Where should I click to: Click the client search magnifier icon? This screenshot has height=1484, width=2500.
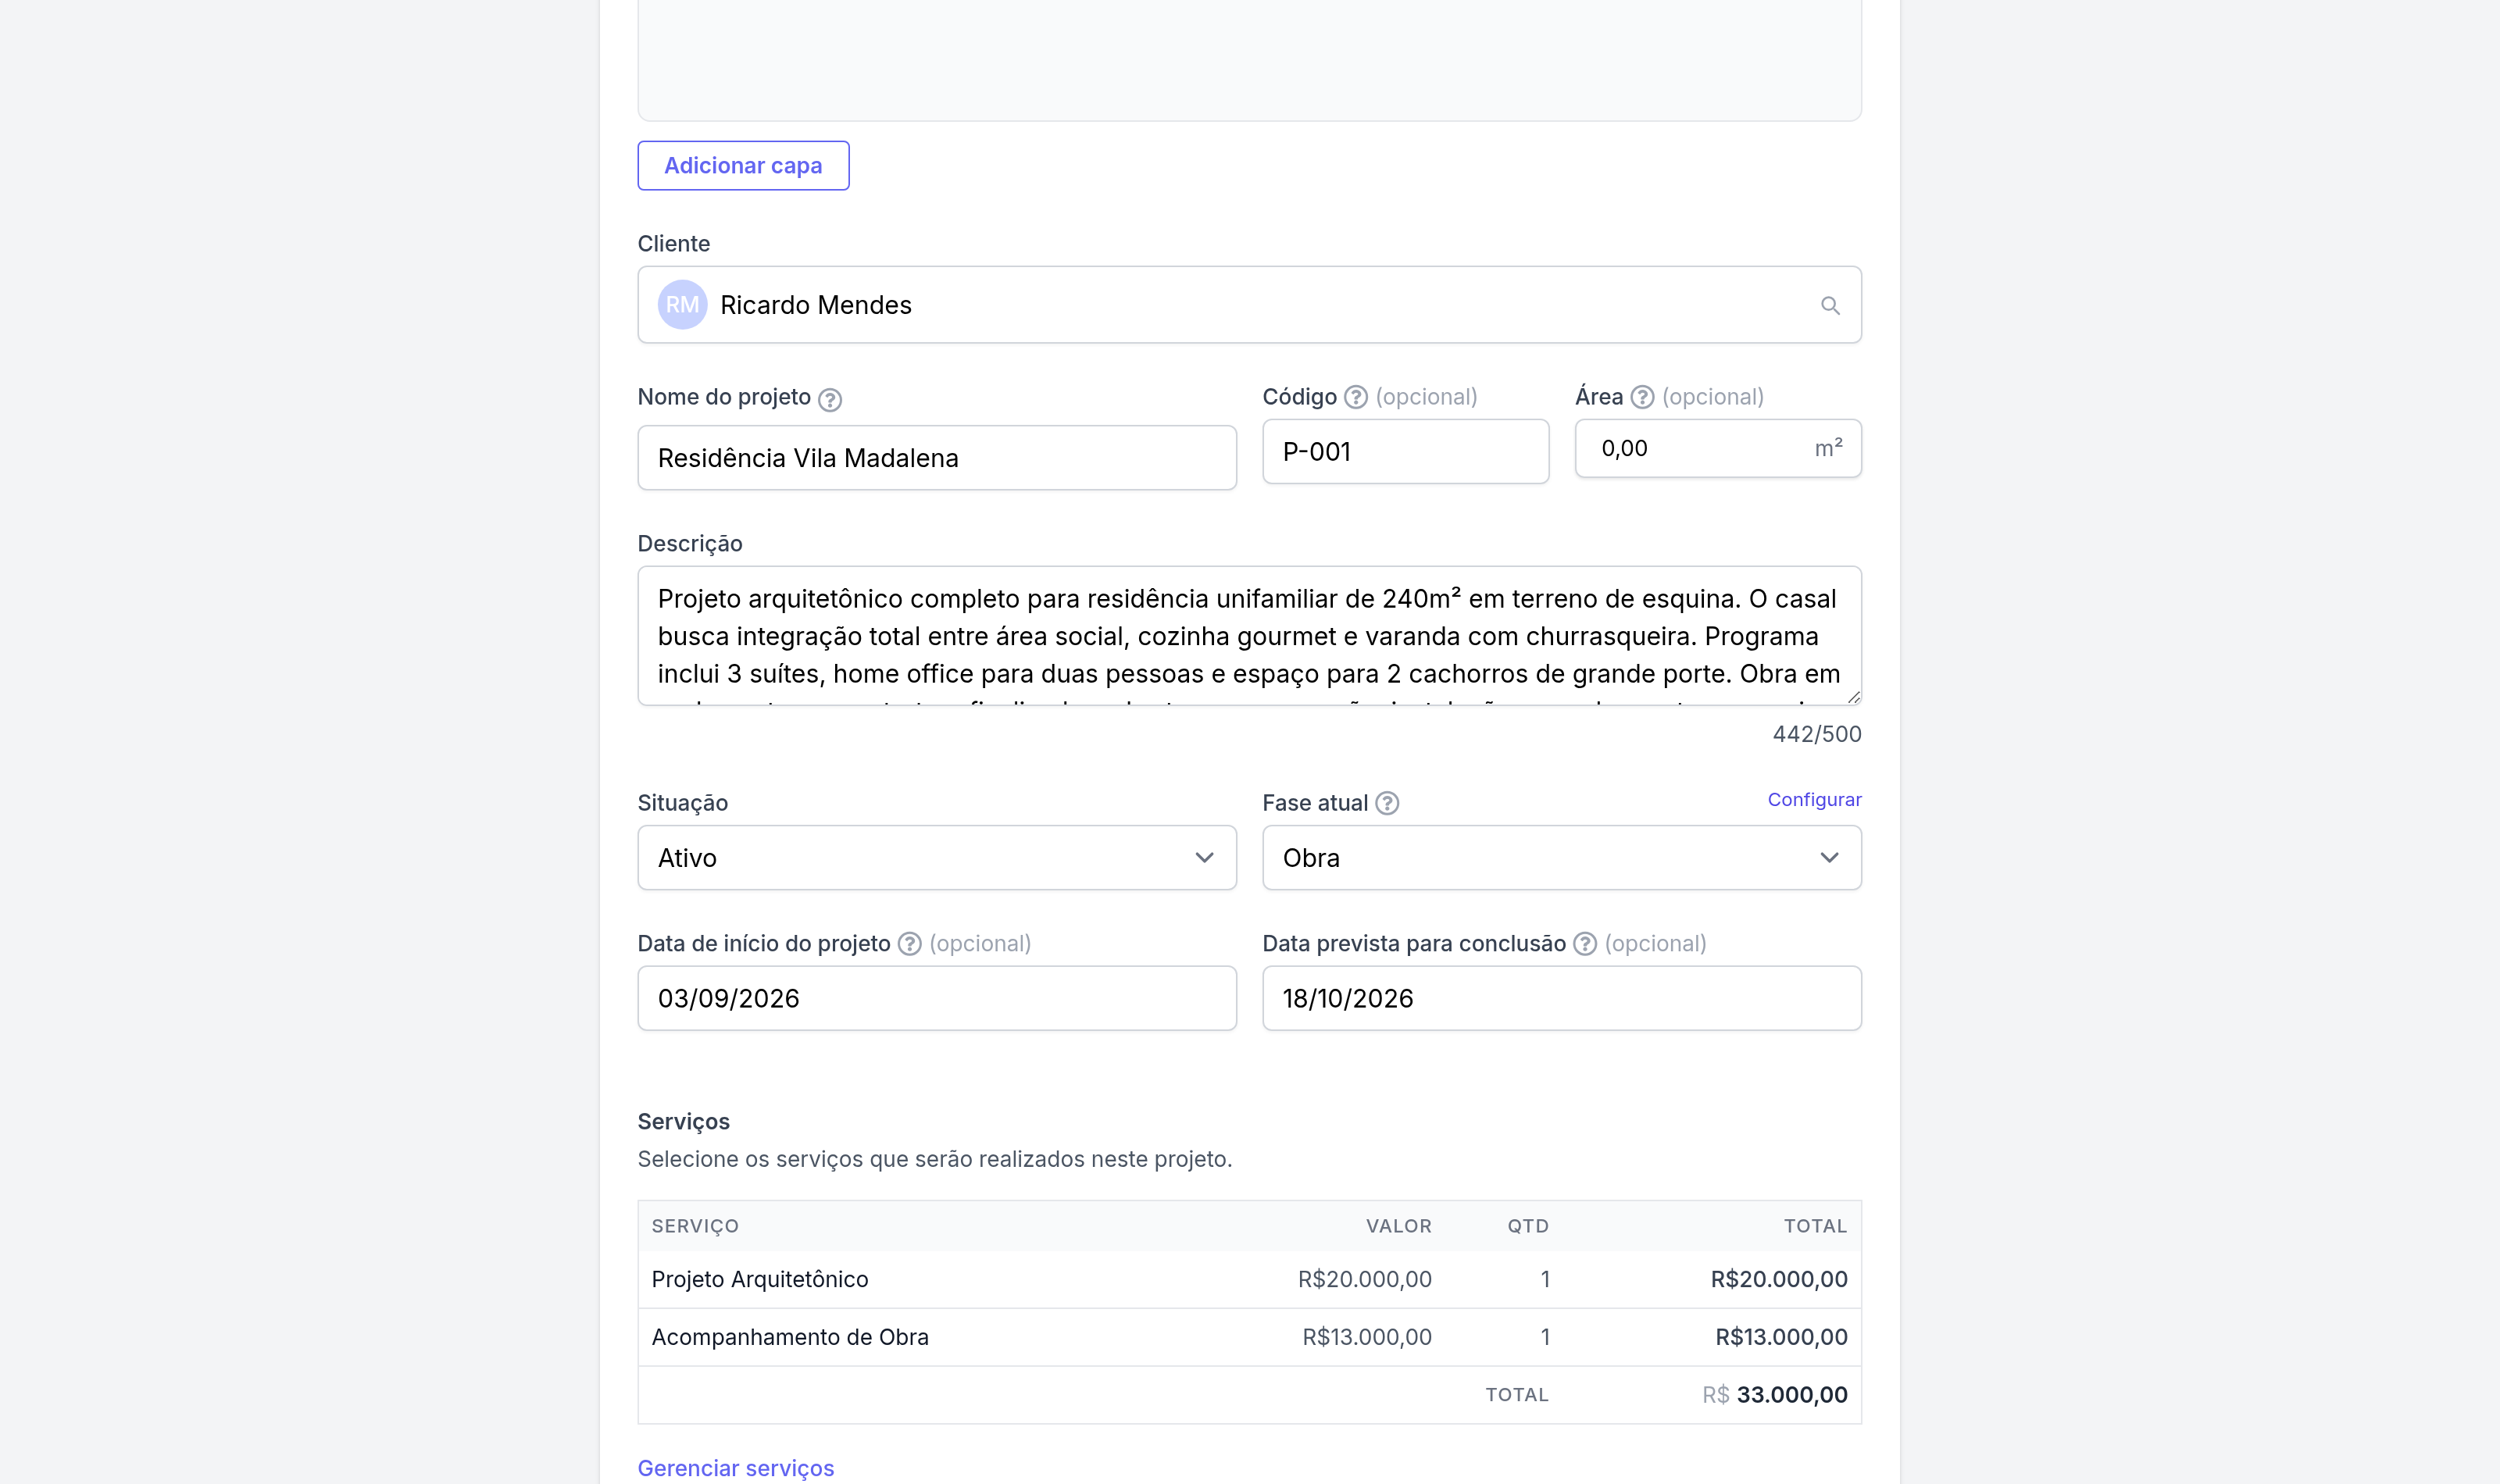[x=1830, y=305]
